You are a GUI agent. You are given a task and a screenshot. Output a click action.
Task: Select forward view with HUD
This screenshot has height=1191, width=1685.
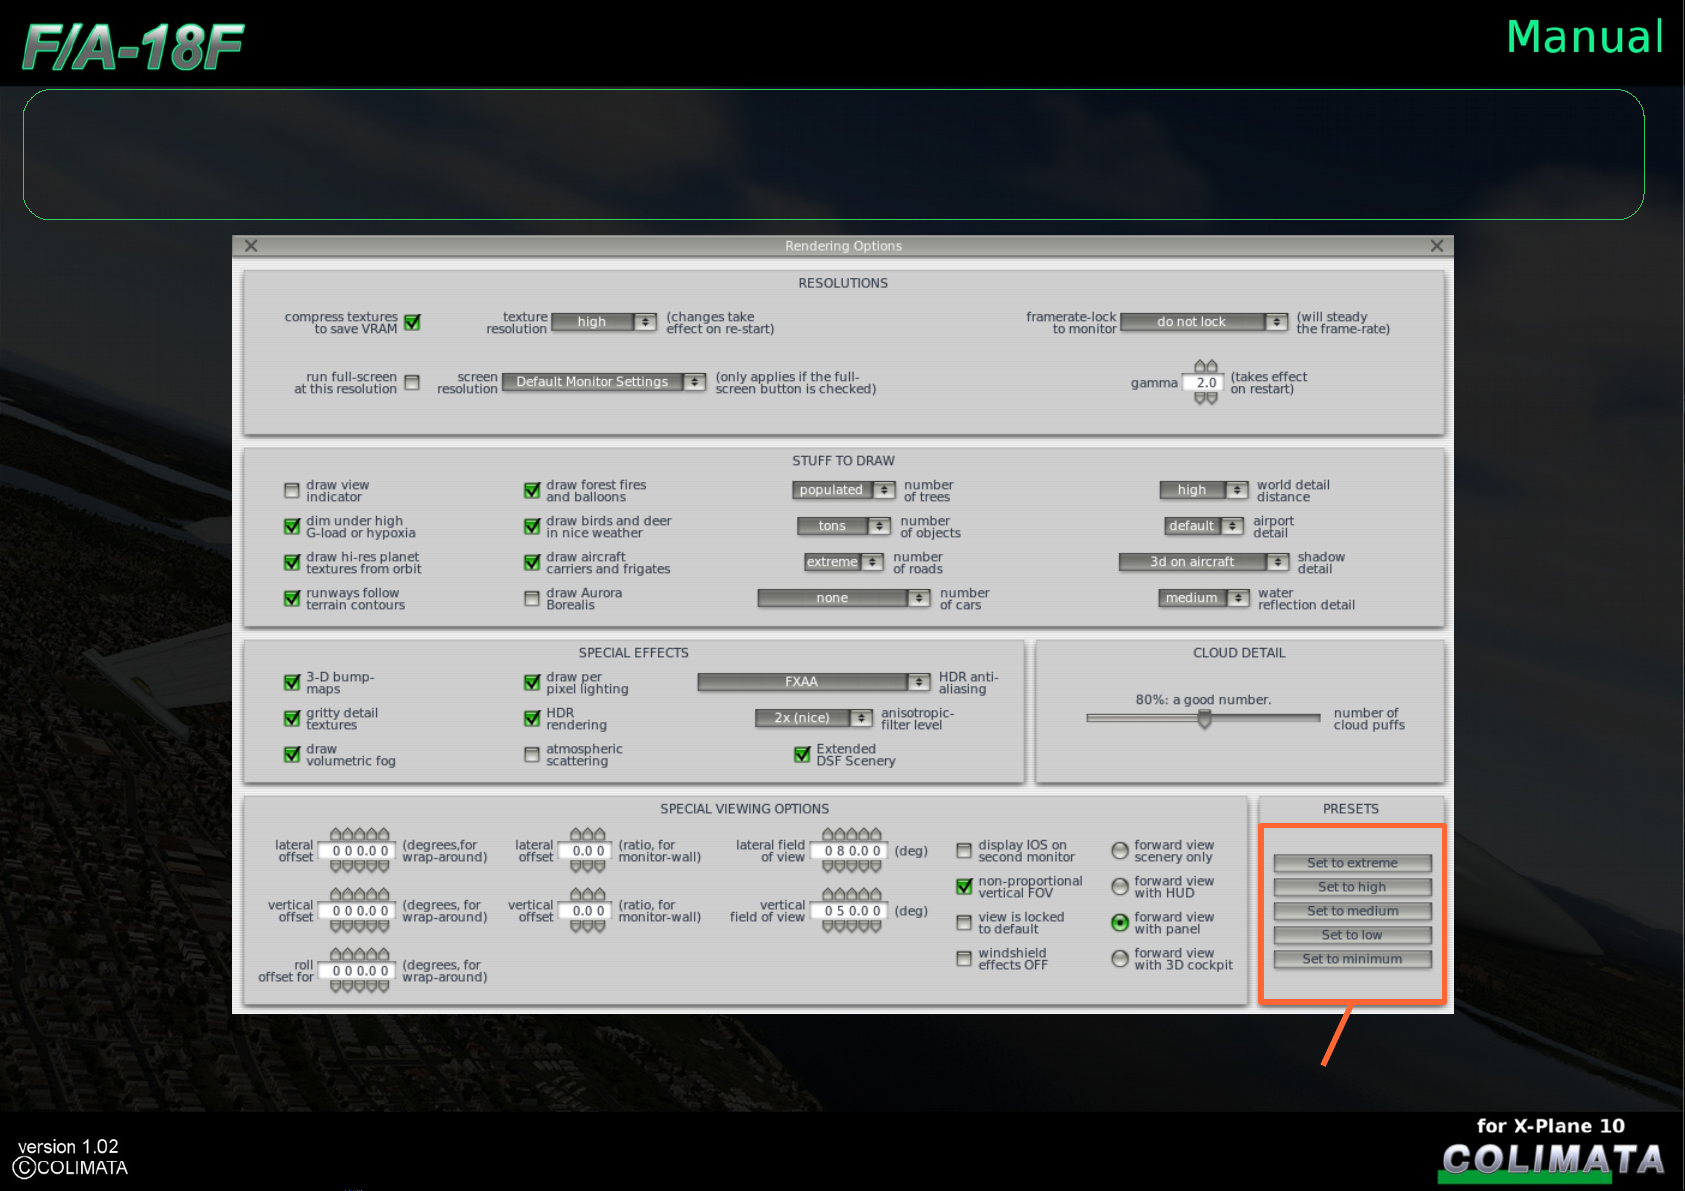[x=1120, y=887]
